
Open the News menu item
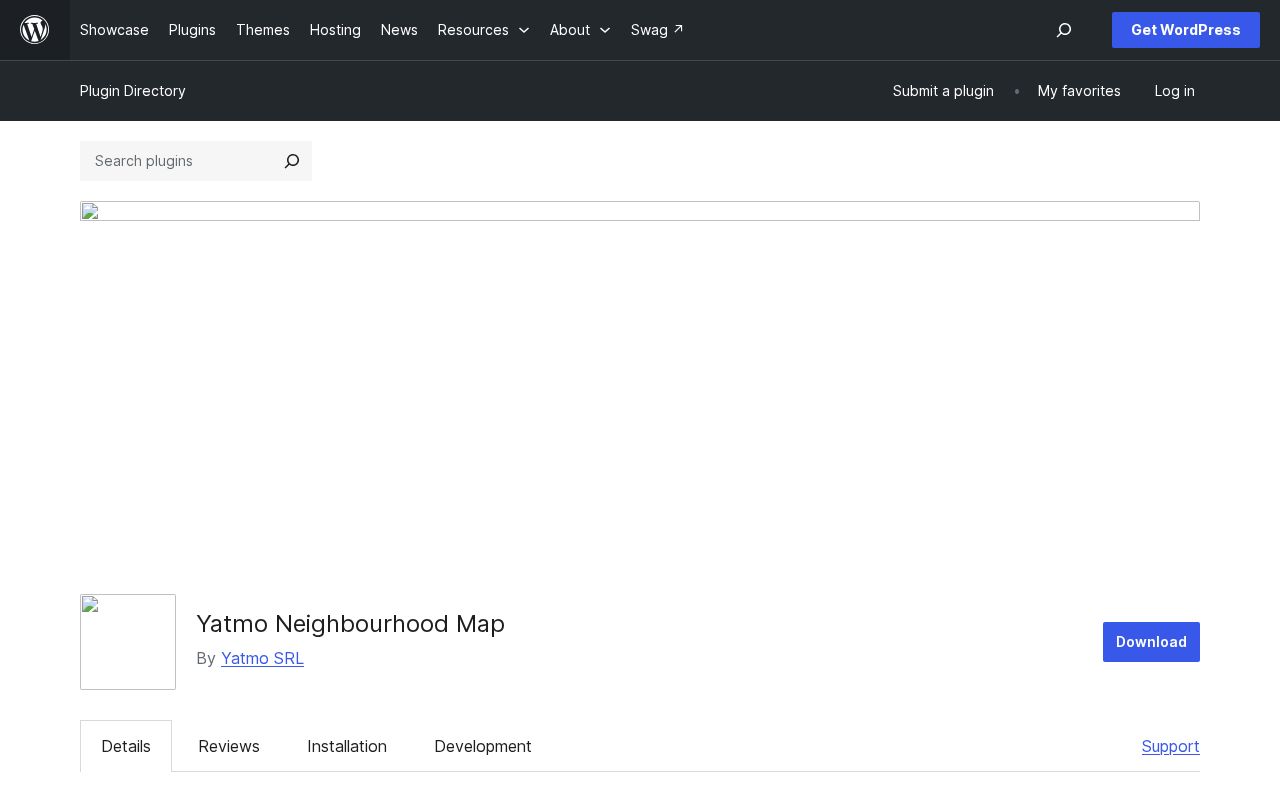[399, 30]
